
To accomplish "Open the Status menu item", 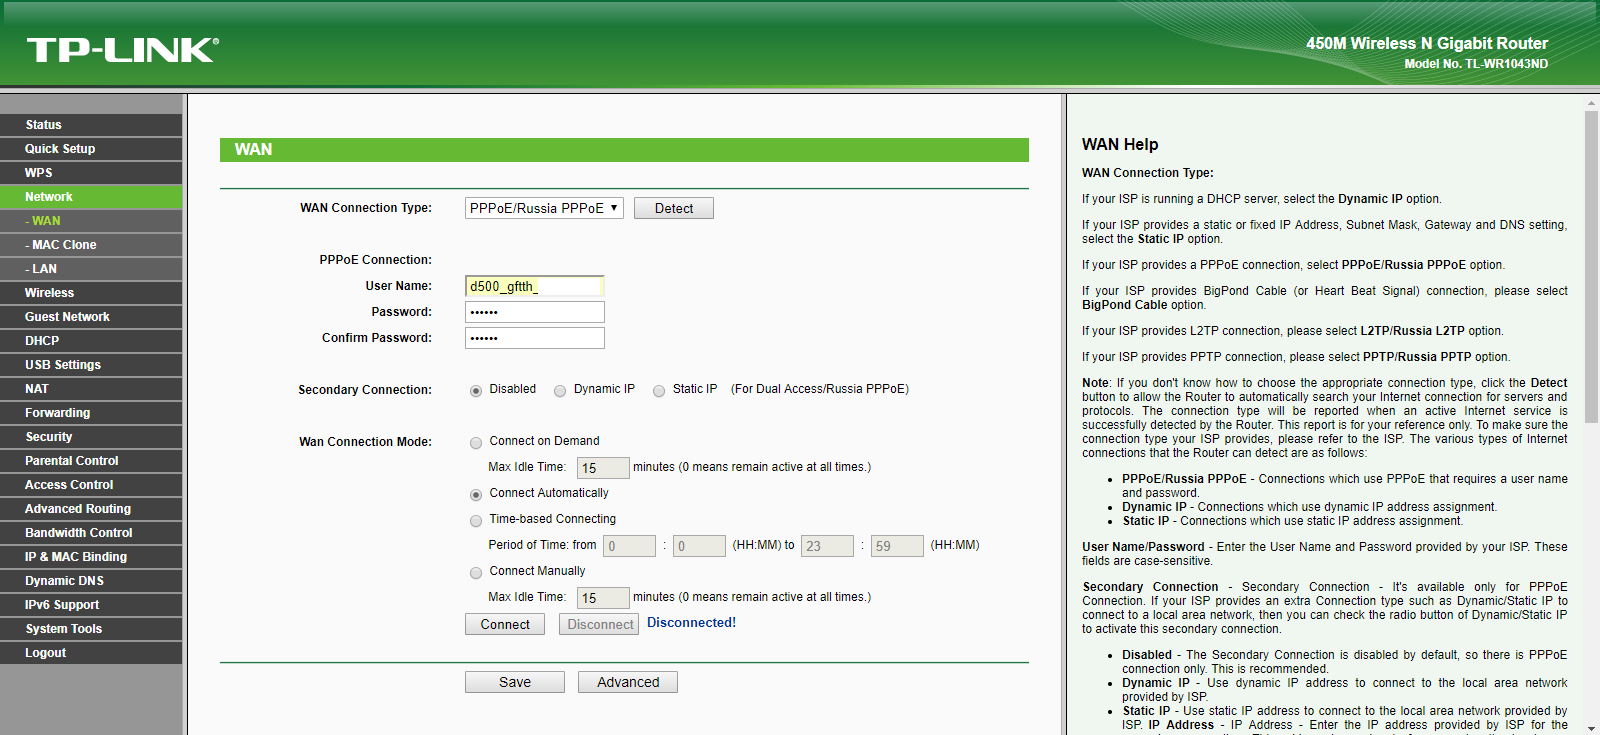I will (91, 125).
